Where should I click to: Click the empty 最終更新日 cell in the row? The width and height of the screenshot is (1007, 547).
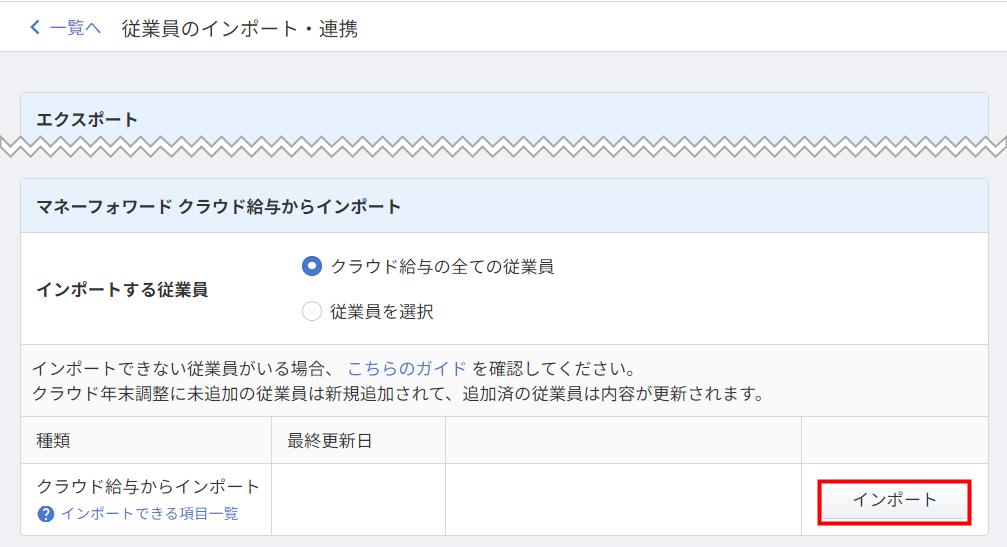click(358, 499)
